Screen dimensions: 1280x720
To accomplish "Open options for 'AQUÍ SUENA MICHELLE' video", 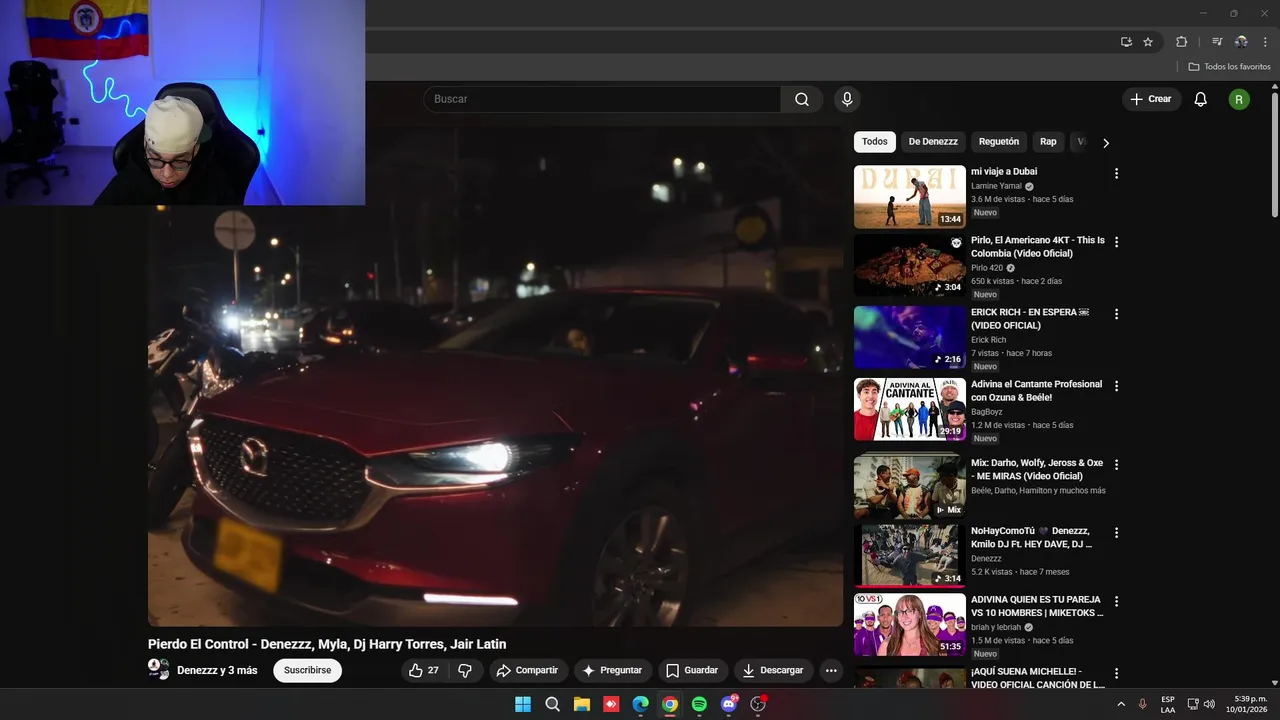I will (x=1116, y=674).
